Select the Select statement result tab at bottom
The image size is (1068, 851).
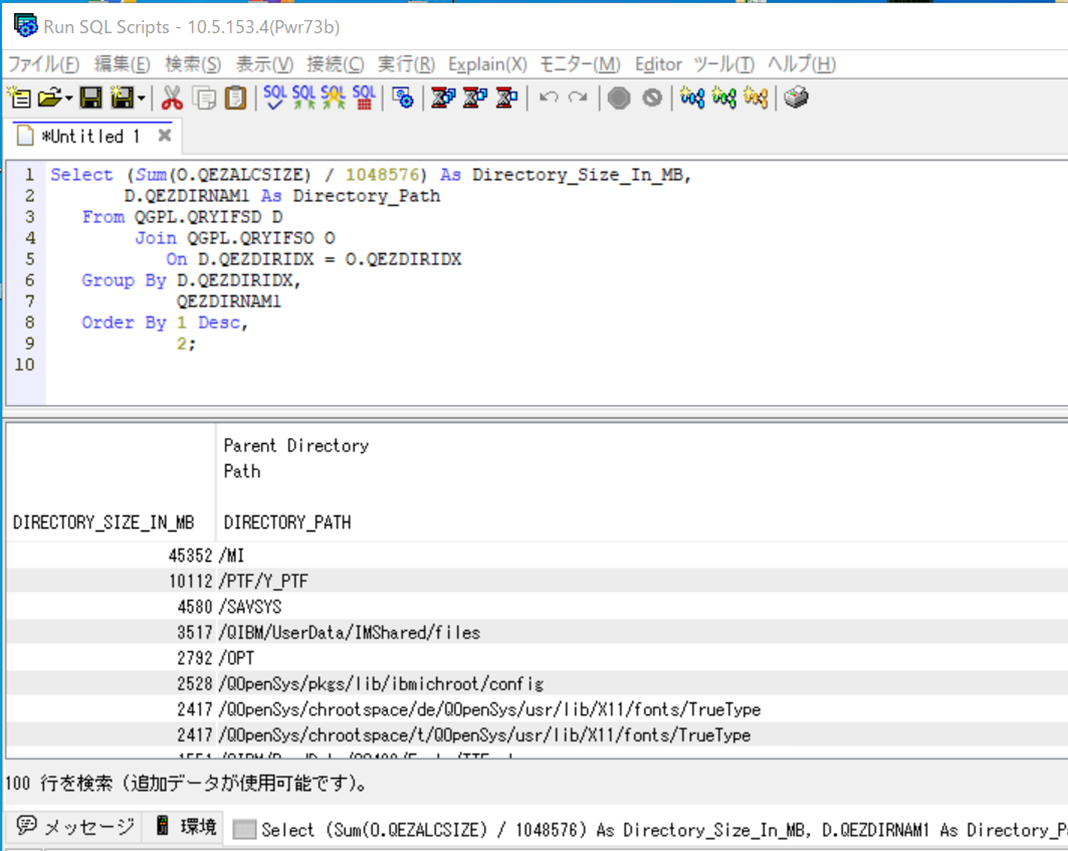click(648, 830)
